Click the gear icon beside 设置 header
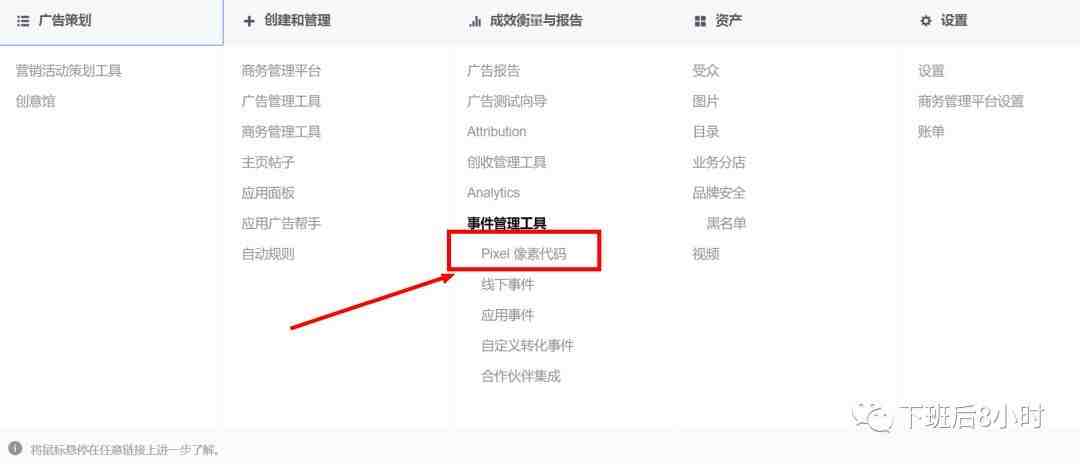This screenshot has height=464, width=1080. click(x=926, y=21)
